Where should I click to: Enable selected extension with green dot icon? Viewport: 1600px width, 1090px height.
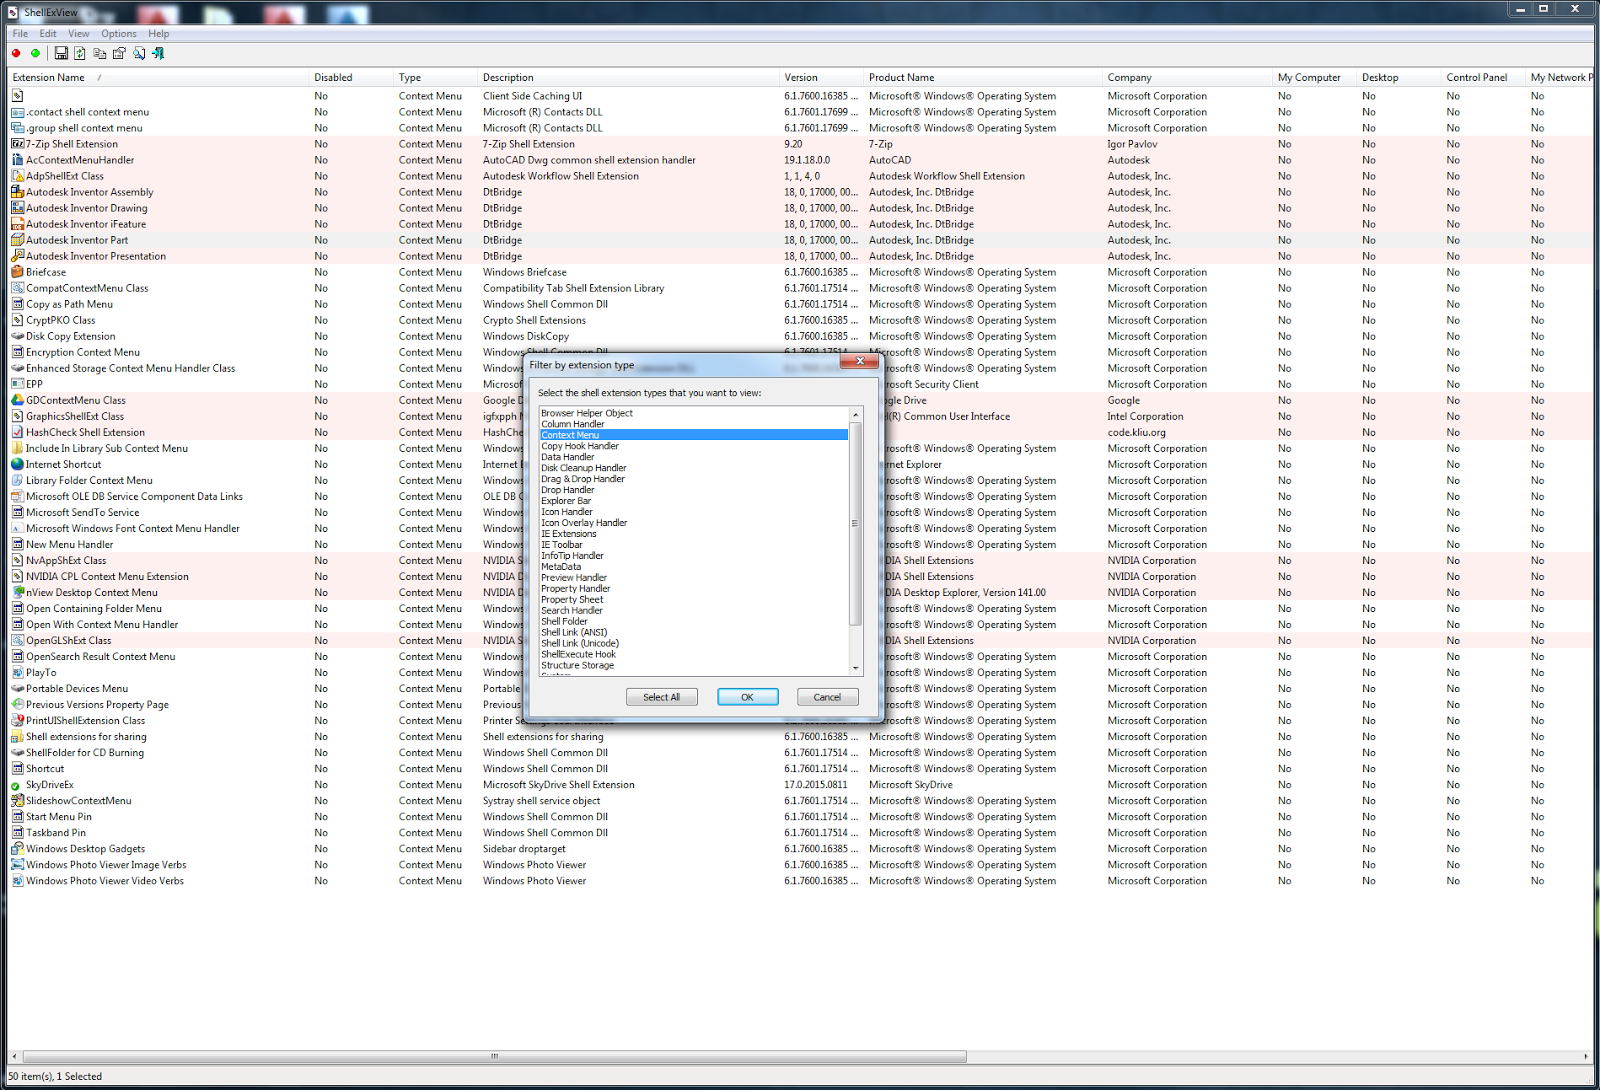pos(35,53)
